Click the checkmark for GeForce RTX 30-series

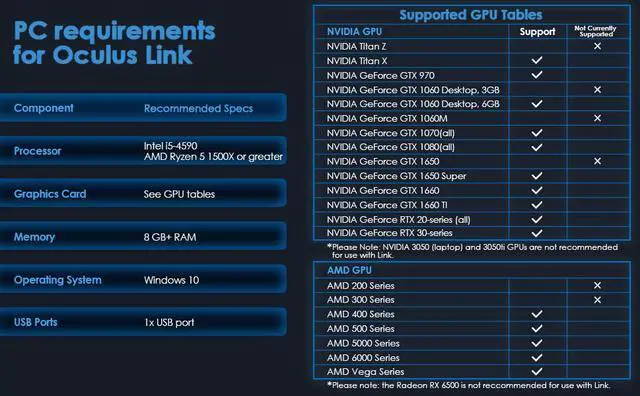[x=537, y=233]
